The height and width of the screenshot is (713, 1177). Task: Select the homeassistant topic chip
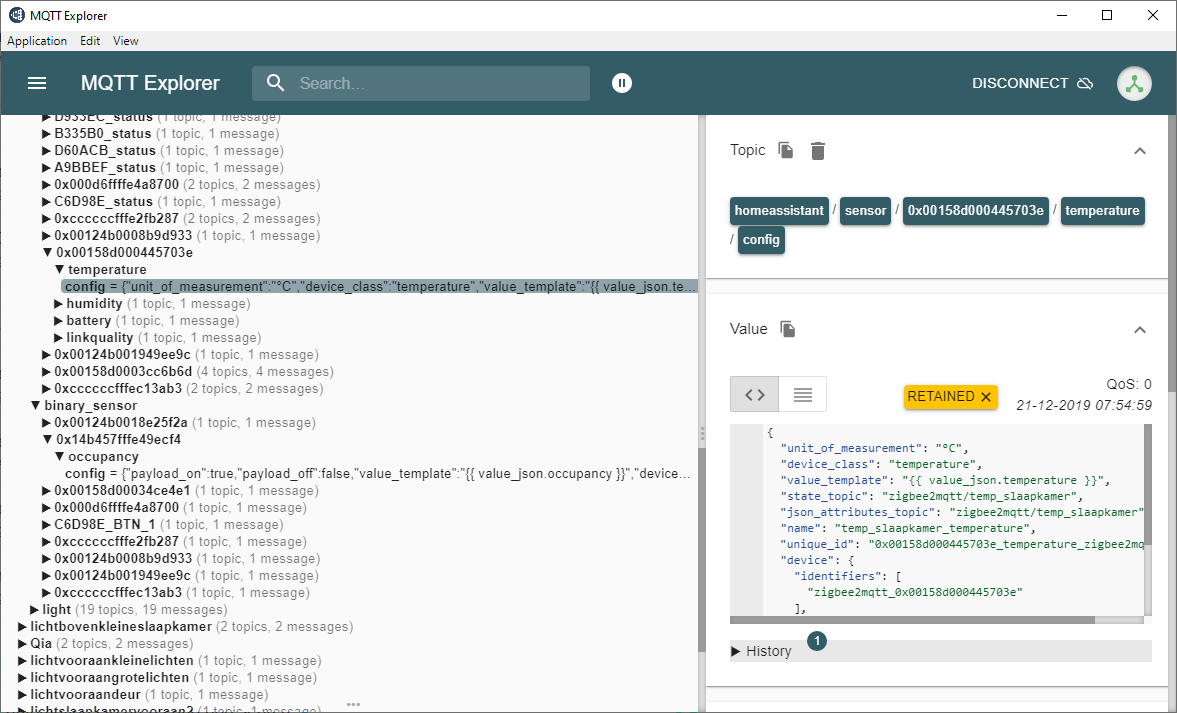[x=779, y=211]
